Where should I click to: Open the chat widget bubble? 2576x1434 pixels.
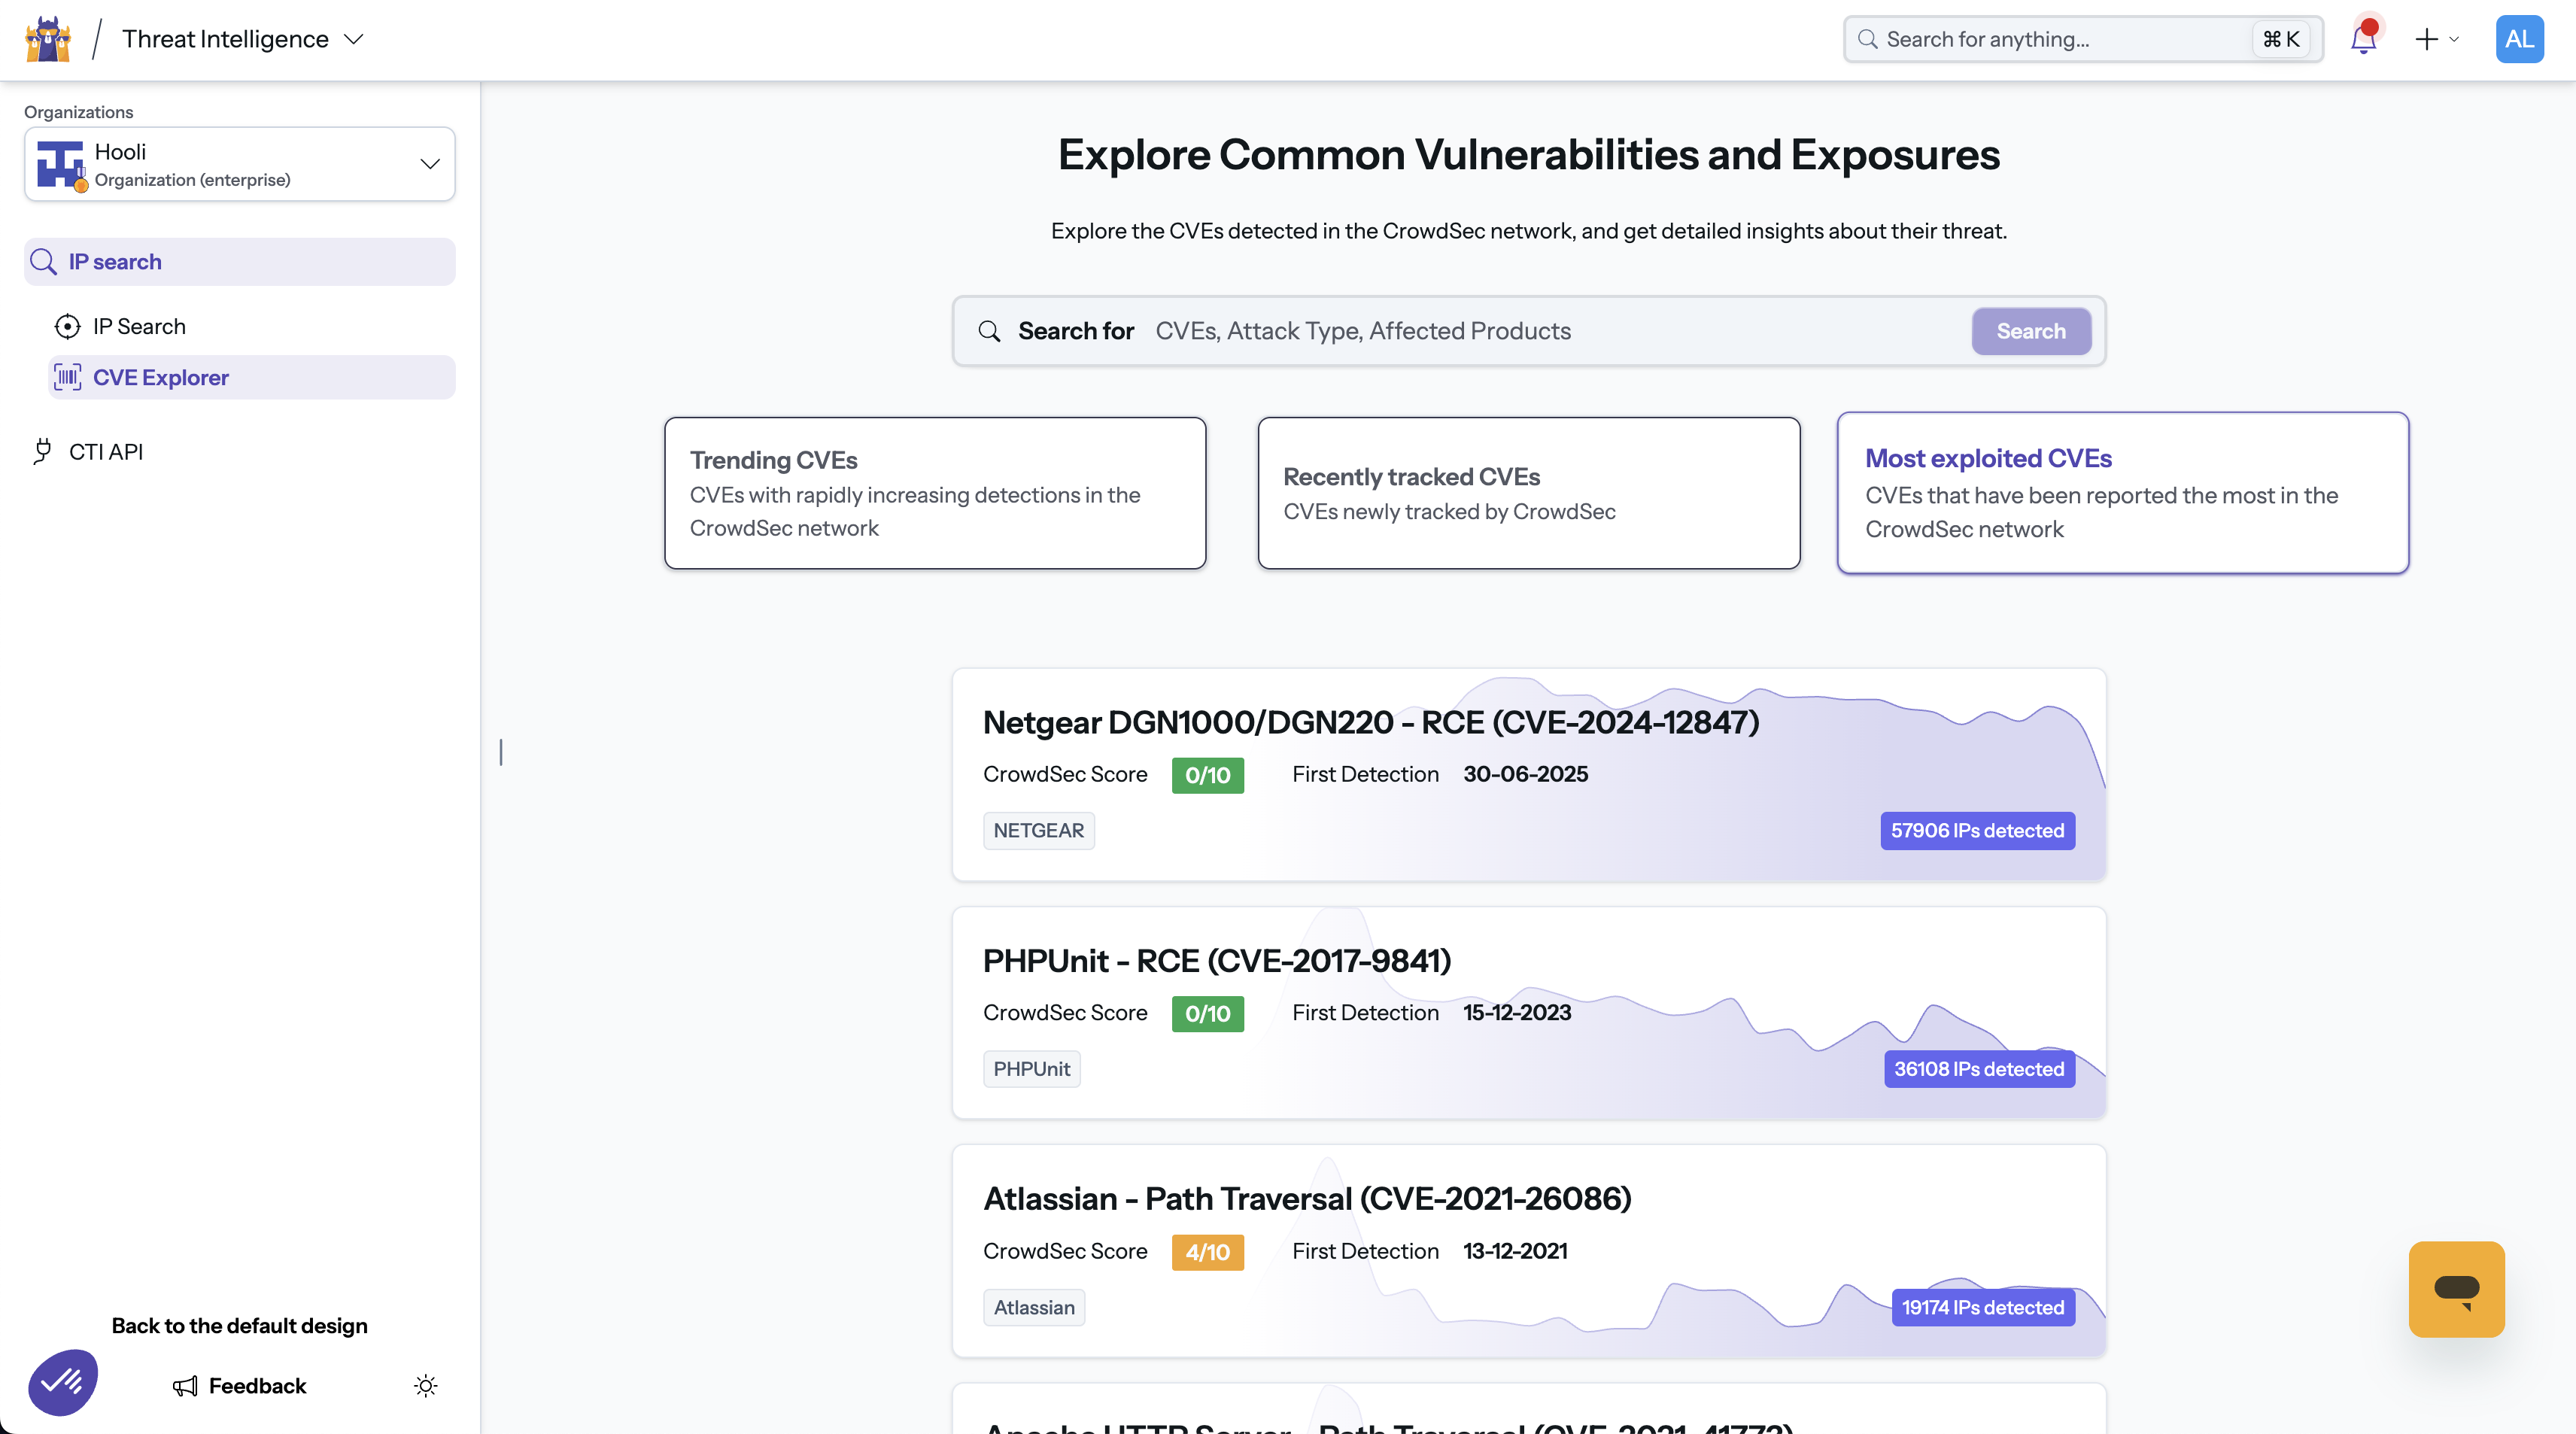click(2456, 1289)
